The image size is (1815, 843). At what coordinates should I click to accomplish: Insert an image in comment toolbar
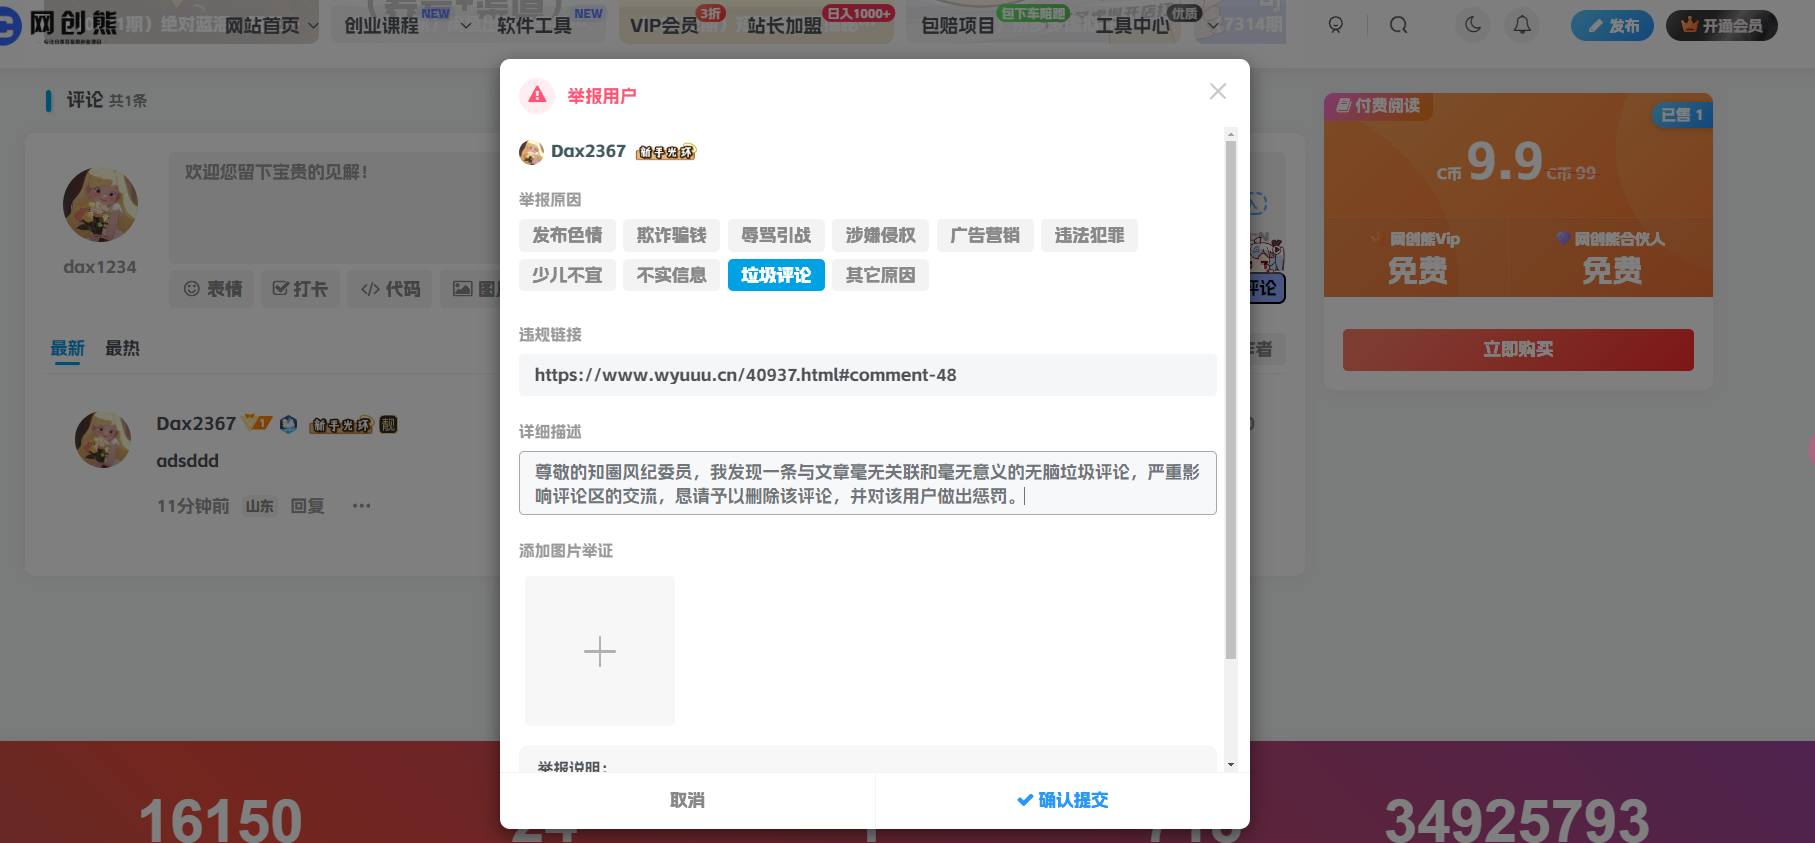(470, 289)
